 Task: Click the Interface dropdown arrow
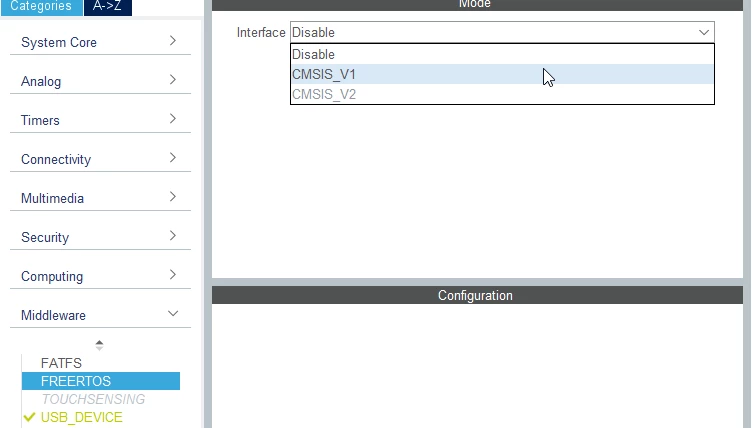tap(704, 33)
